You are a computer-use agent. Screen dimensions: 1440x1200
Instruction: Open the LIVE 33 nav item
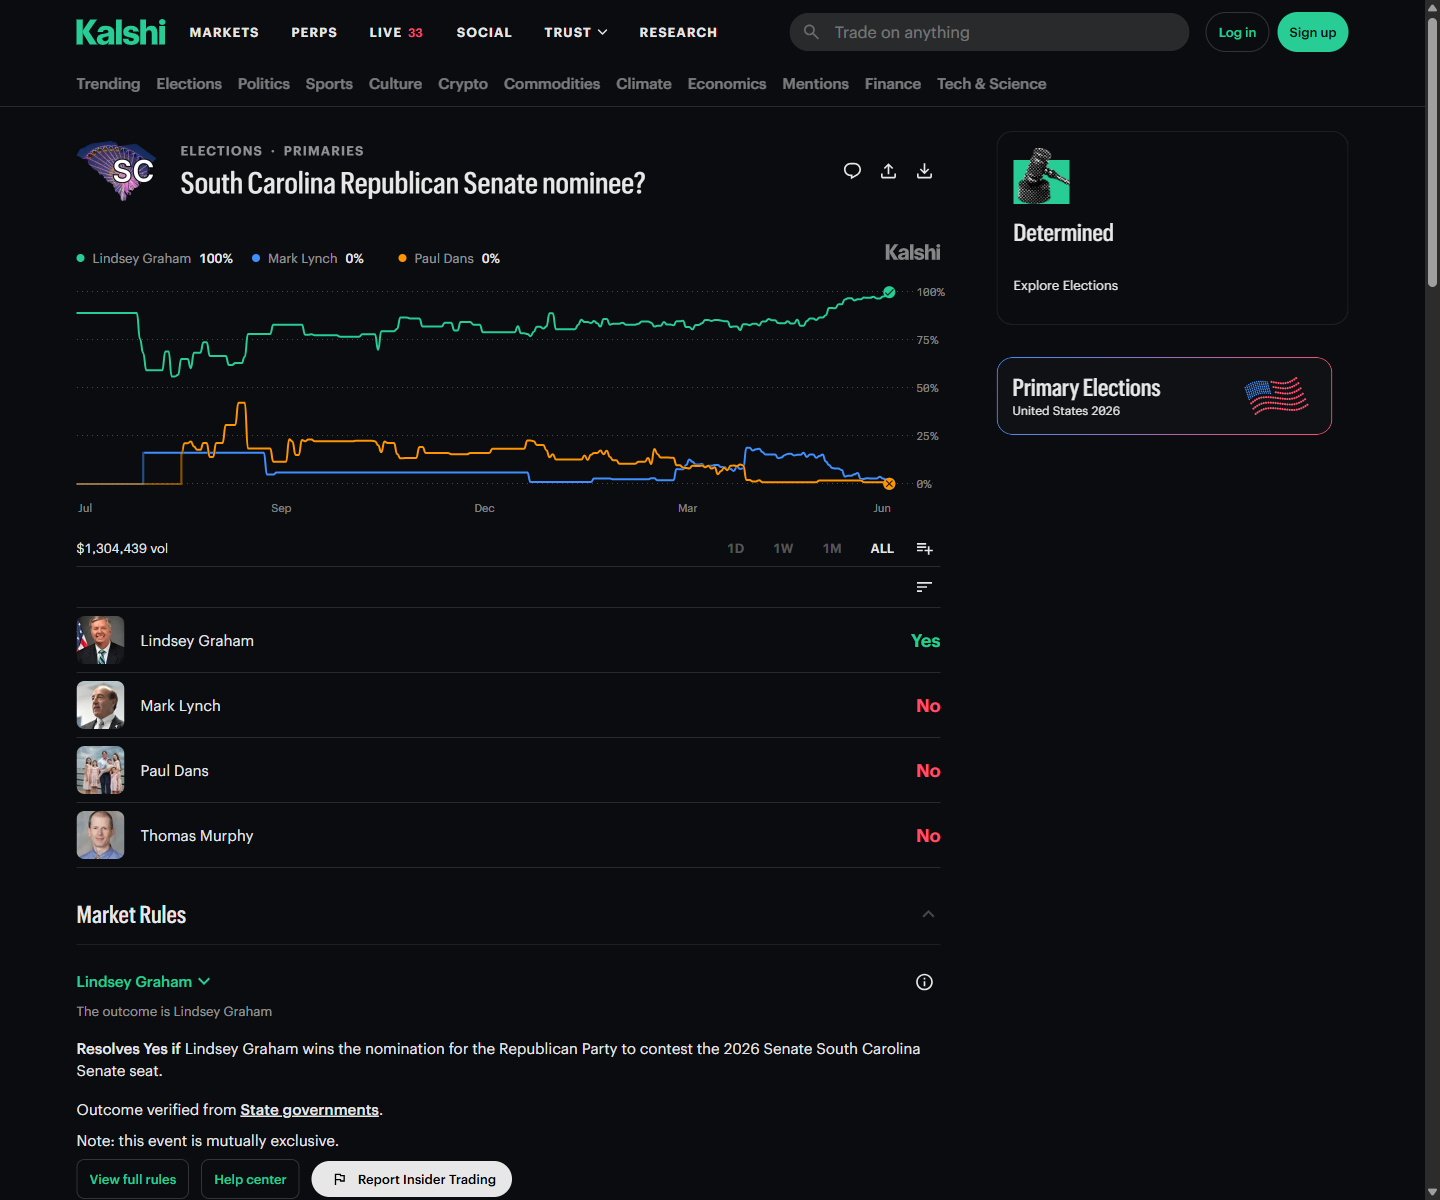tap(396, 32)
